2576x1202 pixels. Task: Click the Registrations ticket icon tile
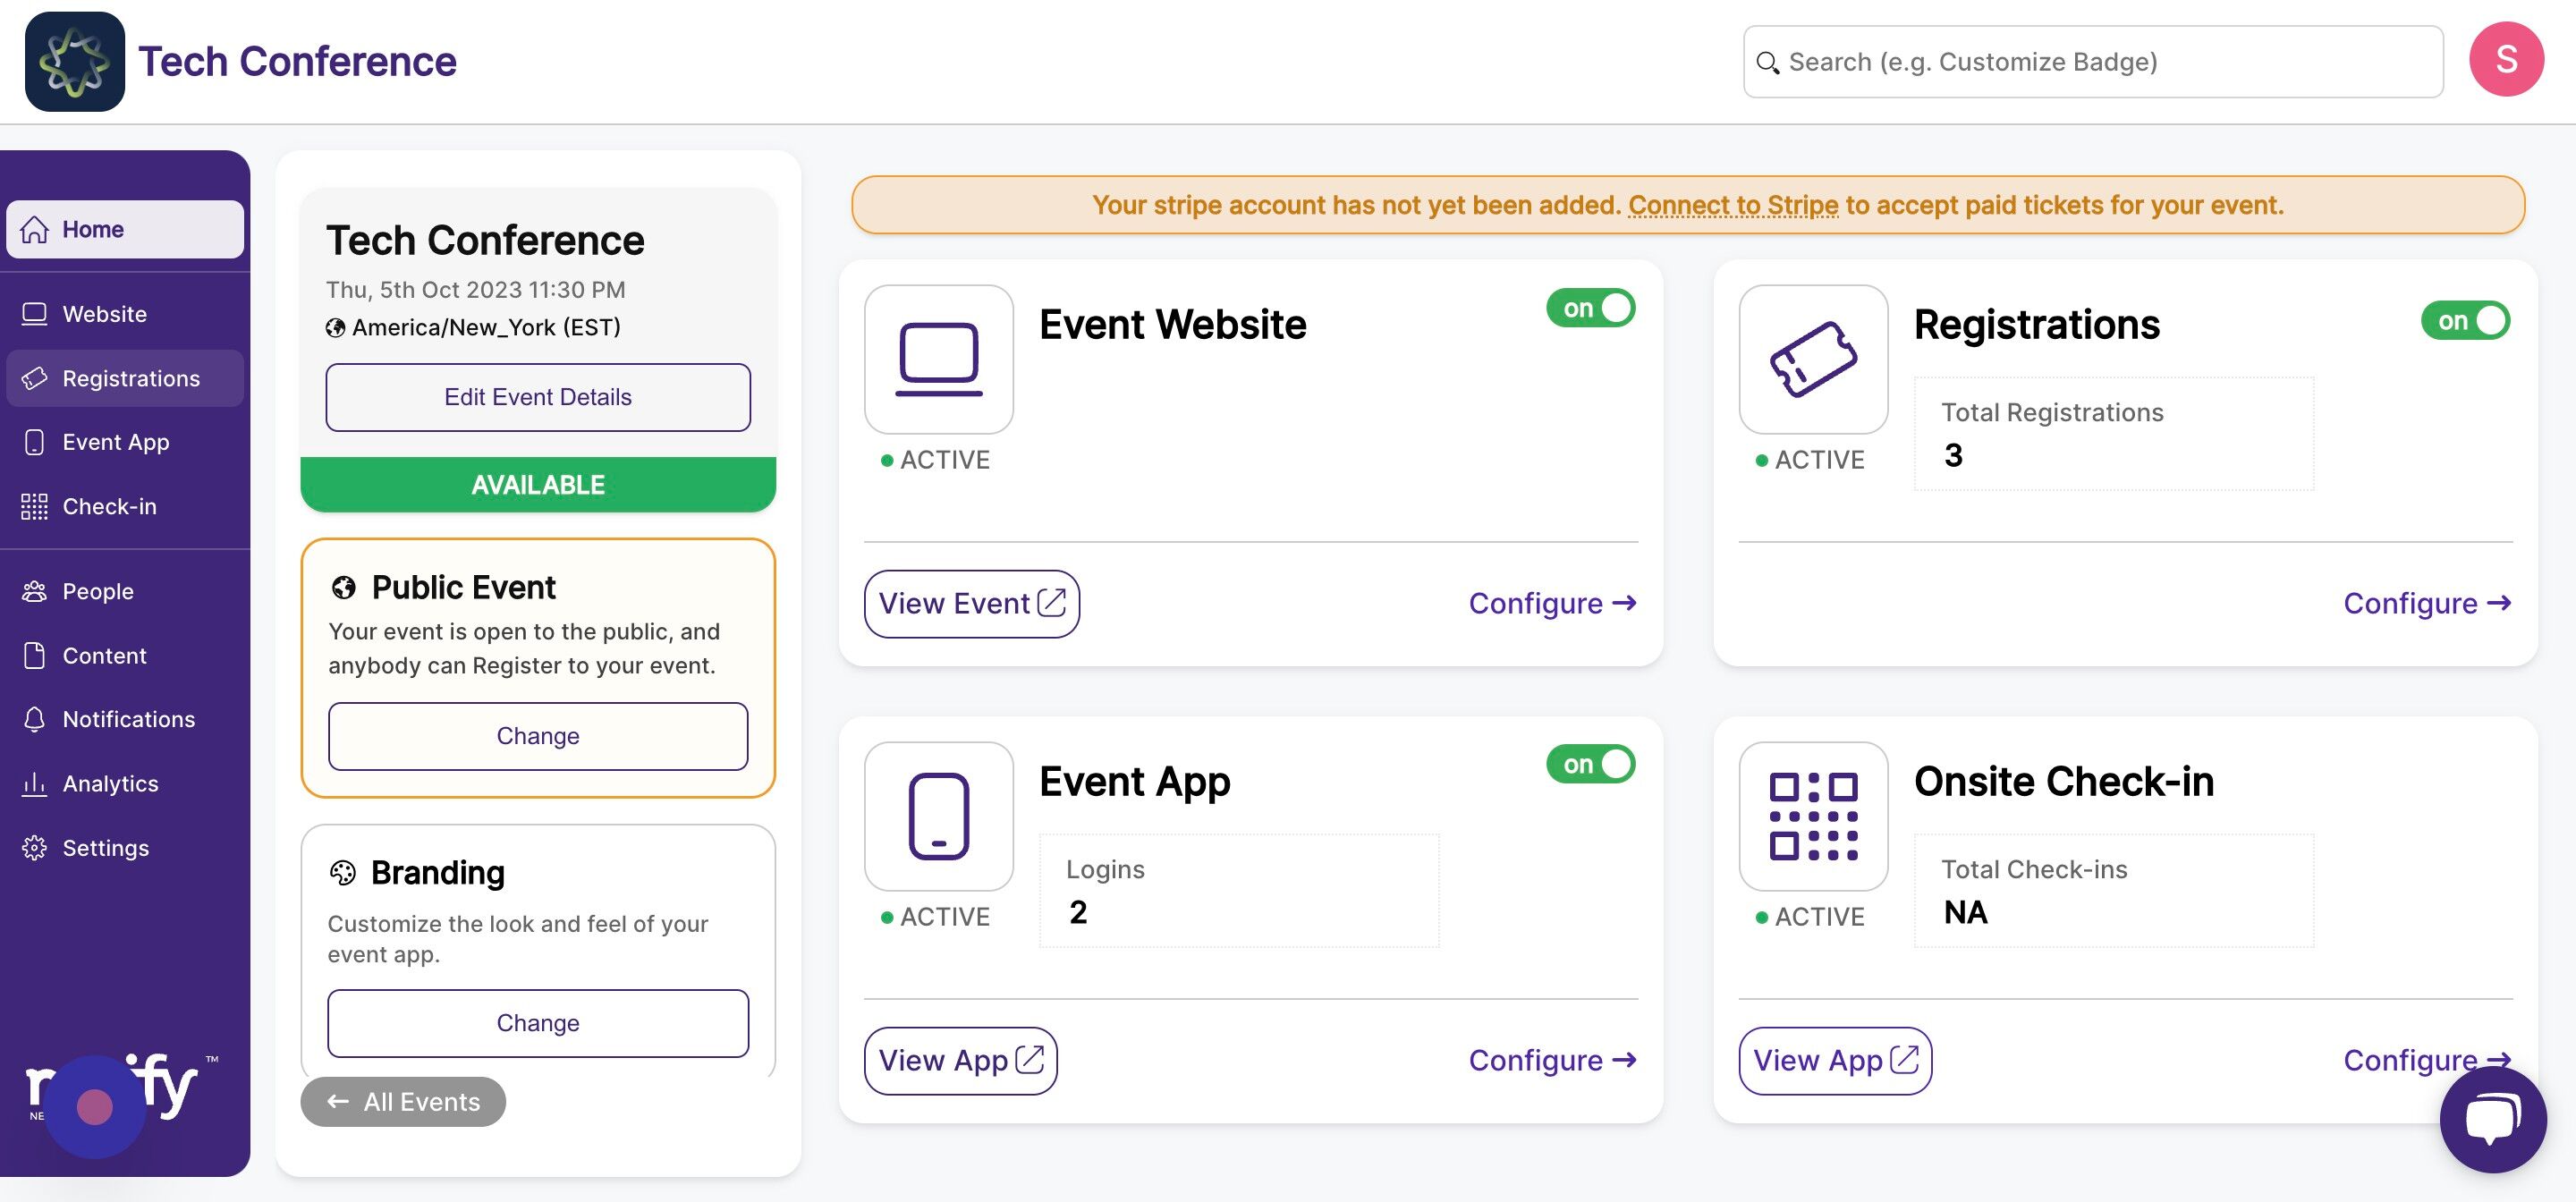(x=1813, y=359)
